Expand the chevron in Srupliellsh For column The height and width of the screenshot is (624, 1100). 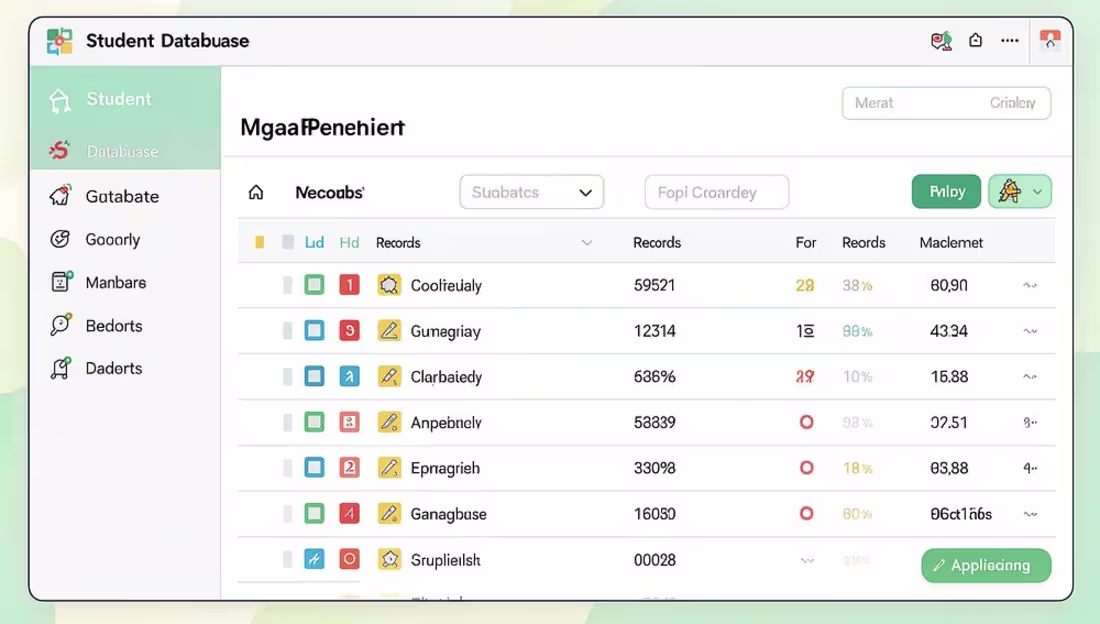[x=807, y=560]
